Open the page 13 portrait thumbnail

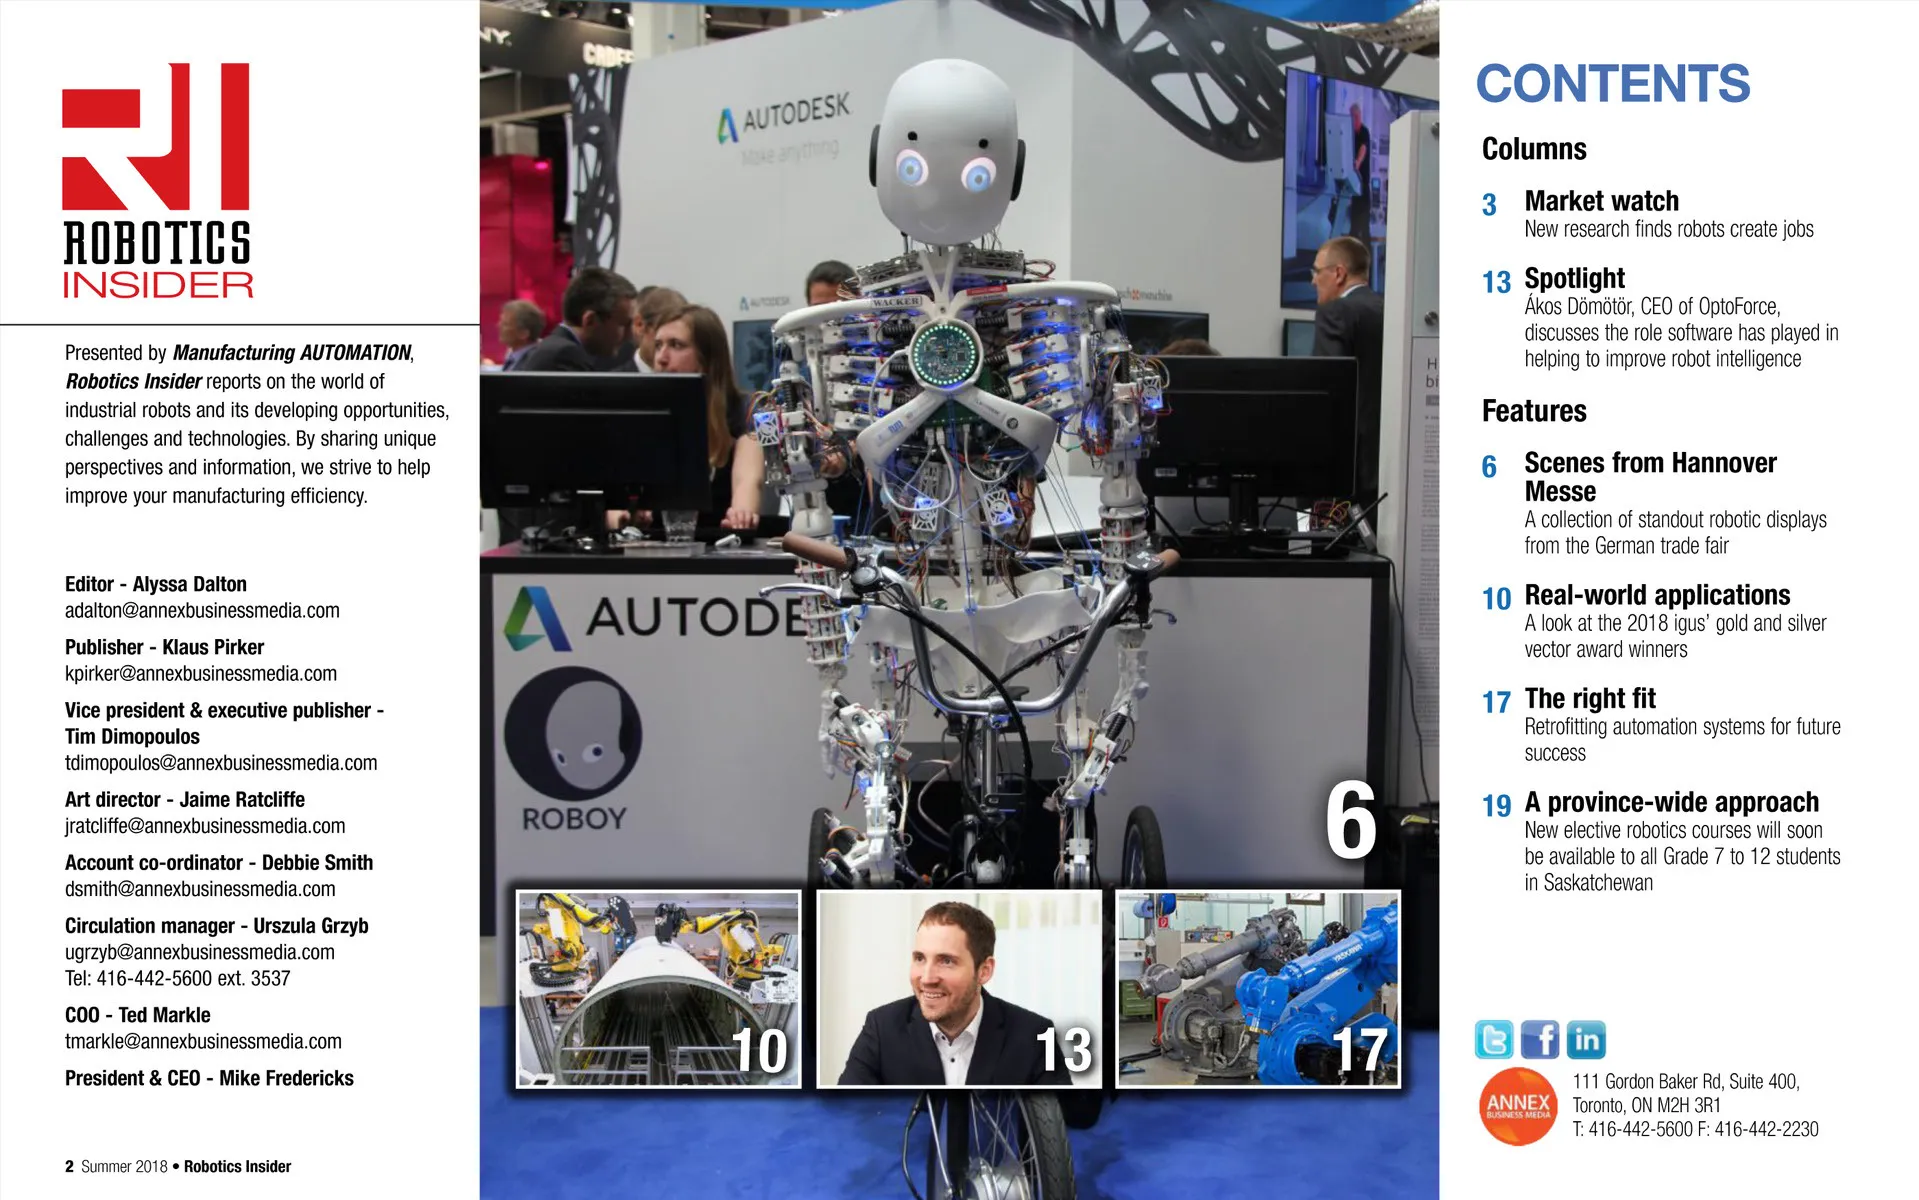coord(959,989)
